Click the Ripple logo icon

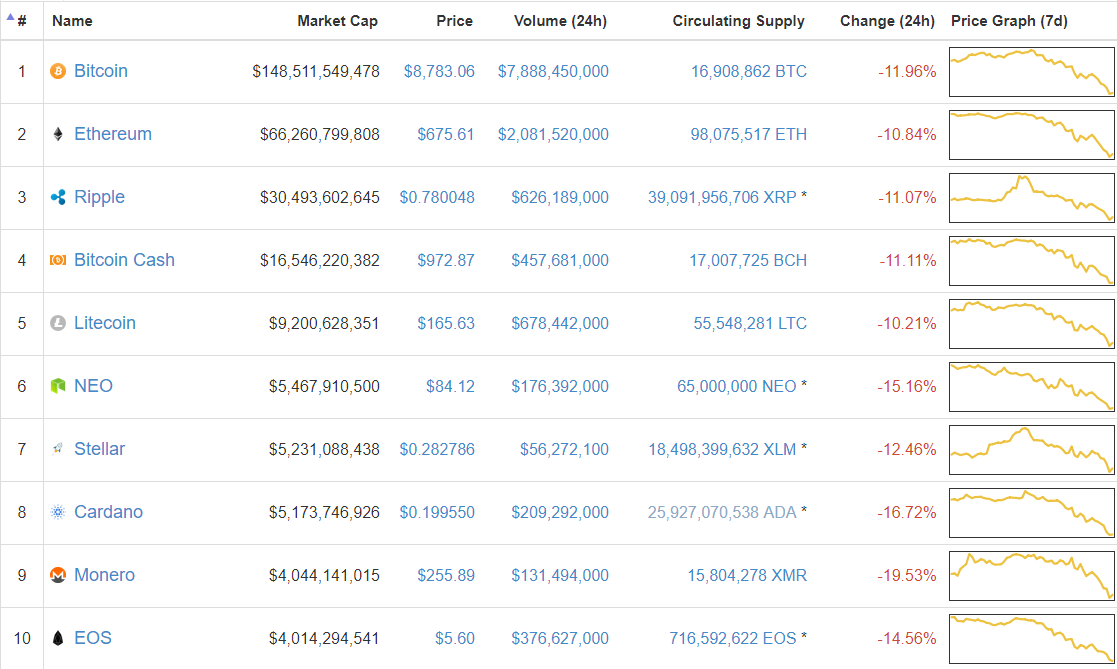(x=57, y=197)
